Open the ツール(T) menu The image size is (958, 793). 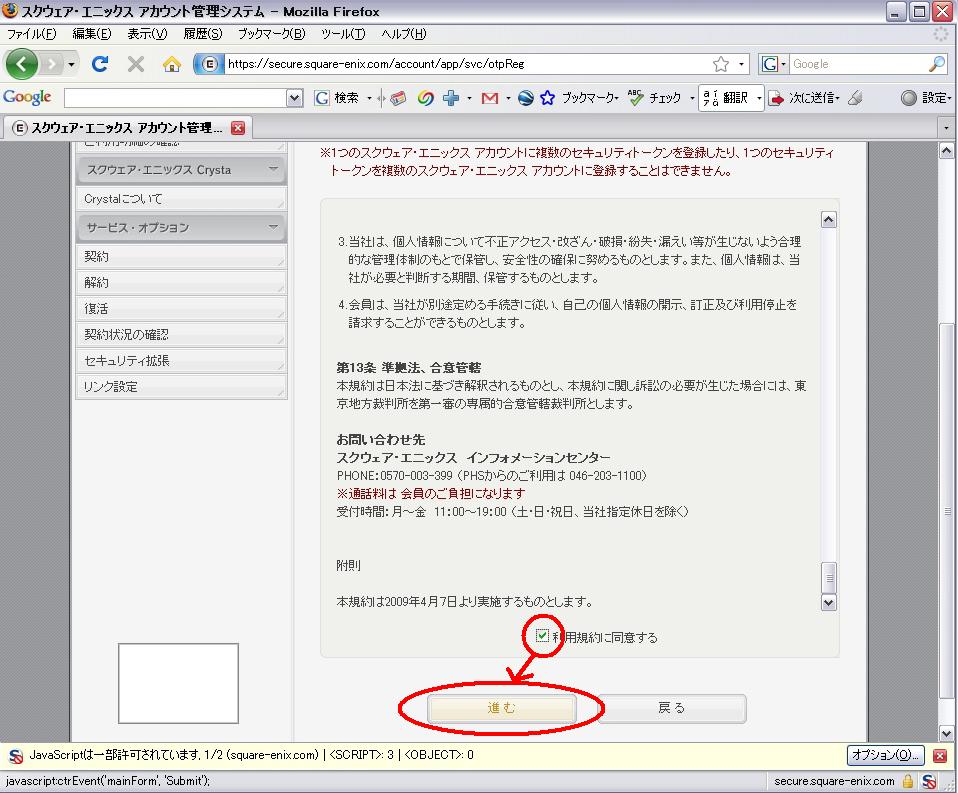tap(343, 34)
